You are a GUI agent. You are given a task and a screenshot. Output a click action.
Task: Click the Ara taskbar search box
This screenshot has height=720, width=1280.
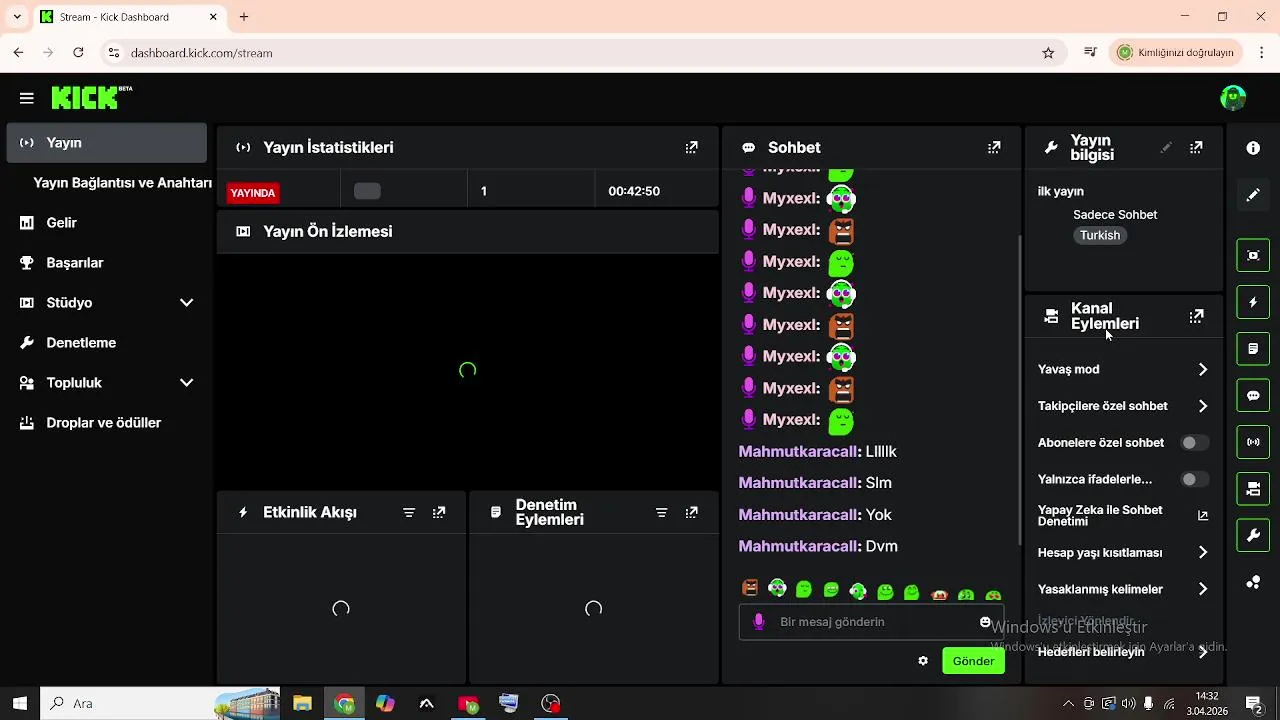pos(160,703)
